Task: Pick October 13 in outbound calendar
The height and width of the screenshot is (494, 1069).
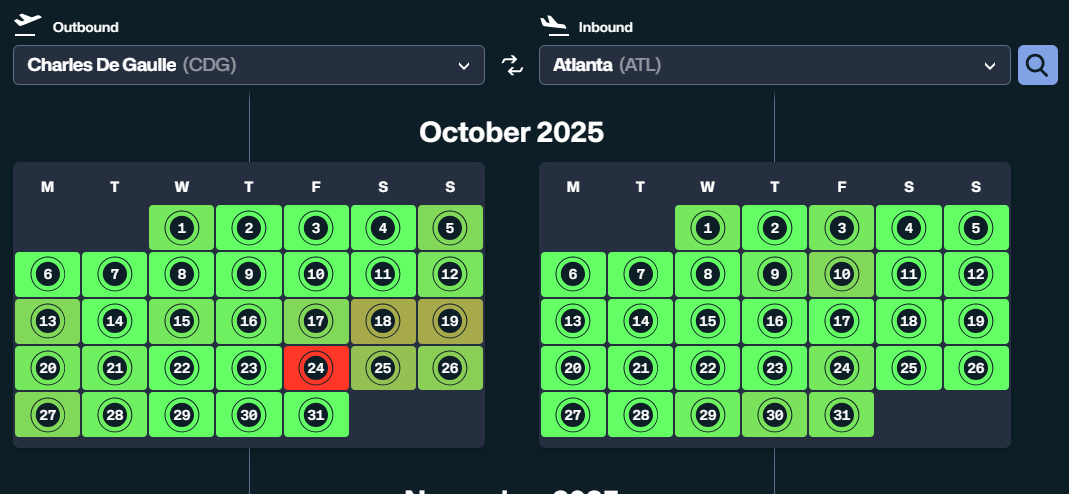Action: tap(47, 321)
